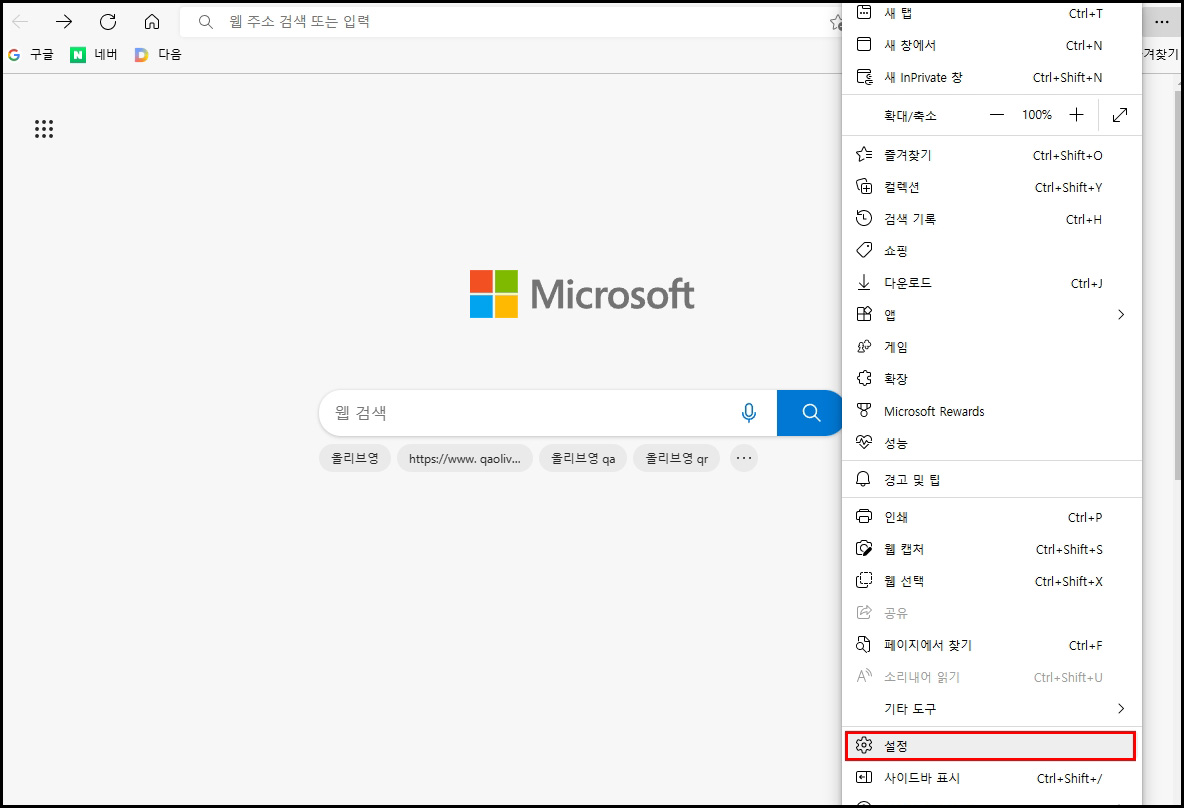Open 확장 menu item

tap(991, 378)
